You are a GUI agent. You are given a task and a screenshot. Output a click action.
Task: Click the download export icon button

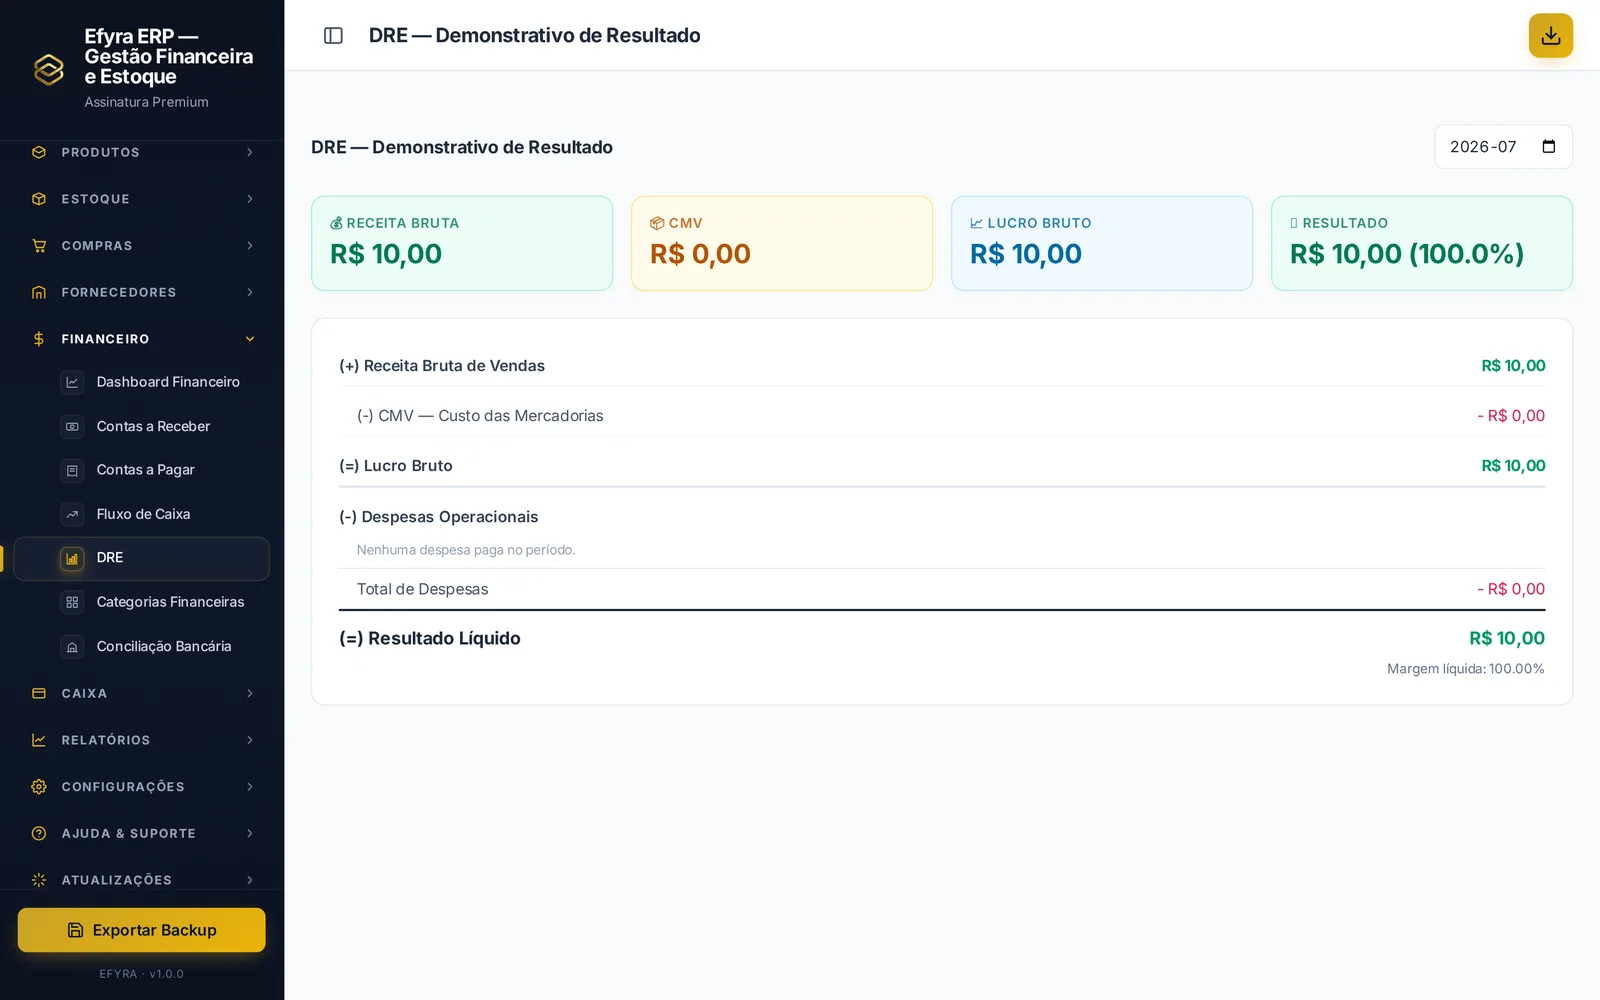(1550, 36)
